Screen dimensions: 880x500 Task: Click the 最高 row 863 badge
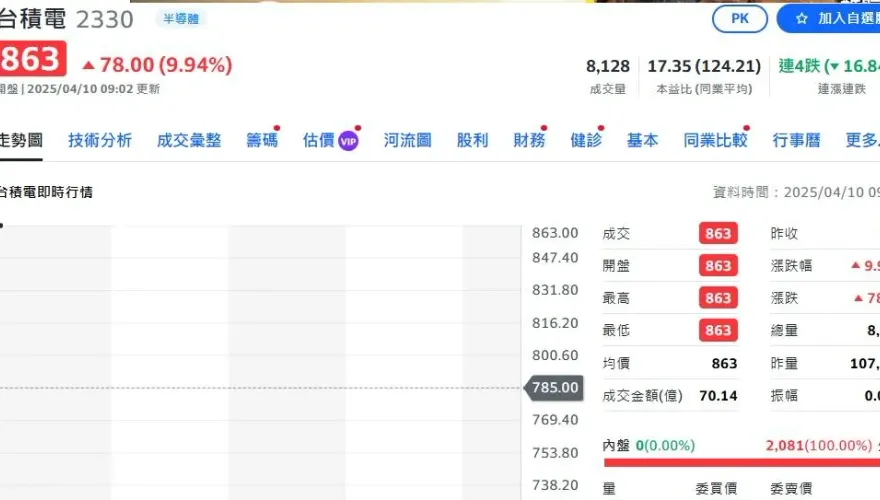click(718, 298)
